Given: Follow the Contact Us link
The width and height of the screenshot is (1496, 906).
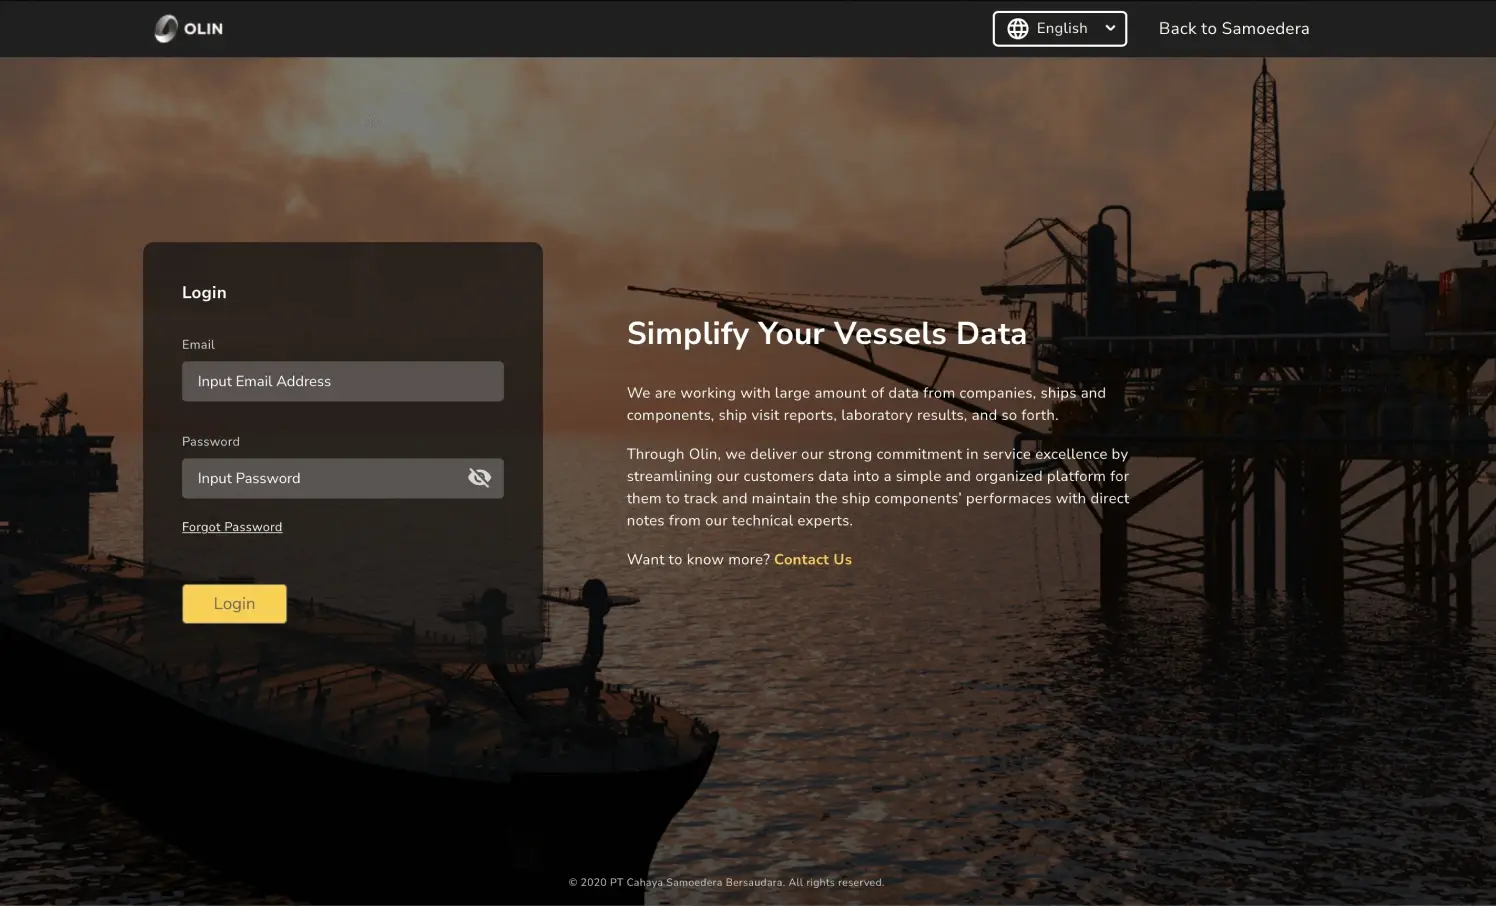Looking at the screenshot, I should pyautogui.click(x=812, y=560).
